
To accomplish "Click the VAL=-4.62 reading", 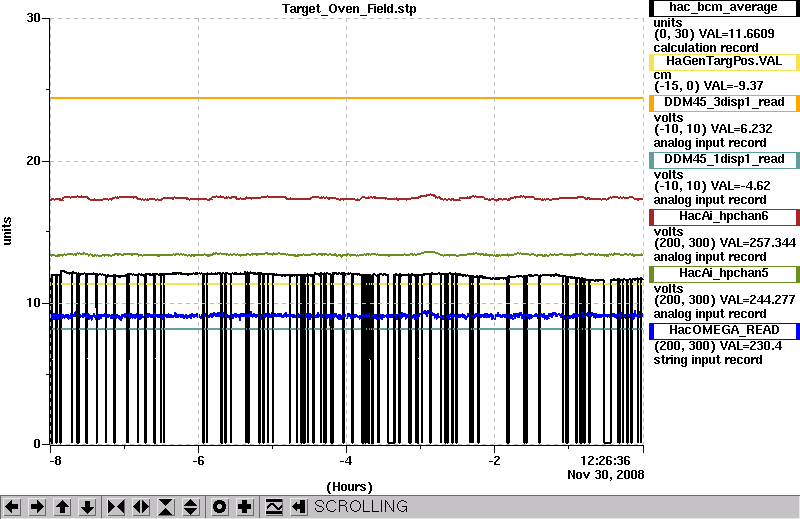I will (741, 186).
